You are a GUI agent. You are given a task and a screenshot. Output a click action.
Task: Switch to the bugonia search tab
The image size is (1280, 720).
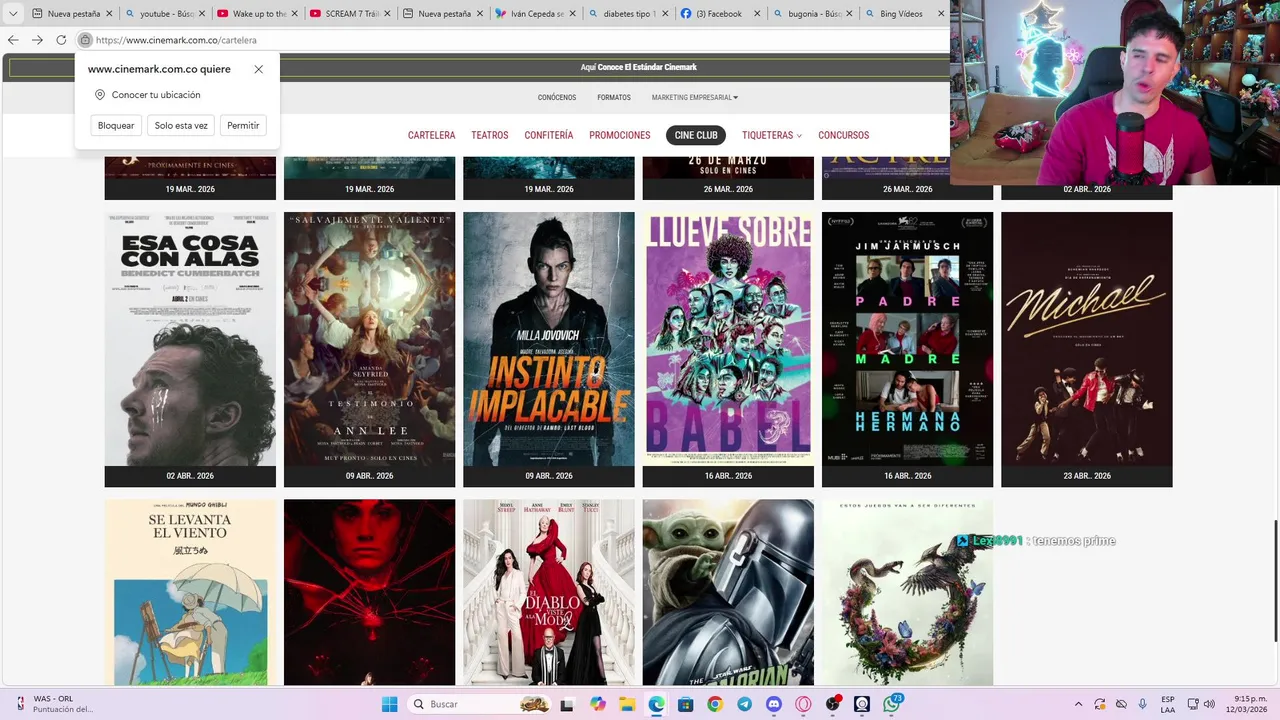point(811,14)
